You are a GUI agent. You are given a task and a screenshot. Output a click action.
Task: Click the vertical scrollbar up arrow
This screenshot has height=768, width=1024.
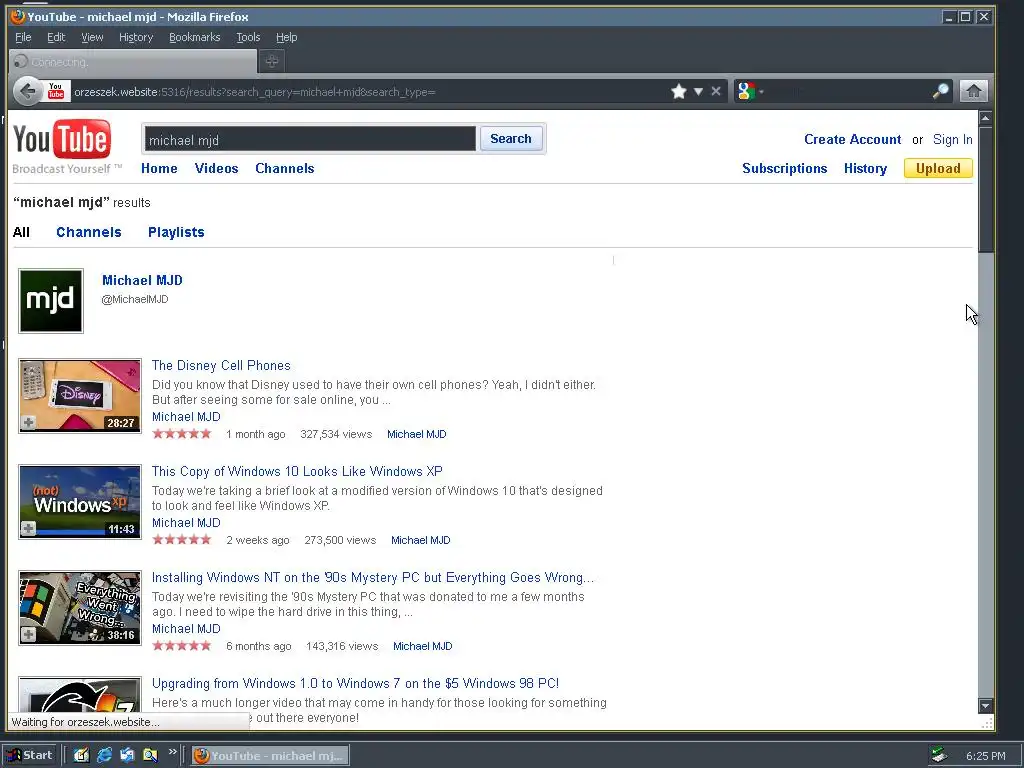985,118
